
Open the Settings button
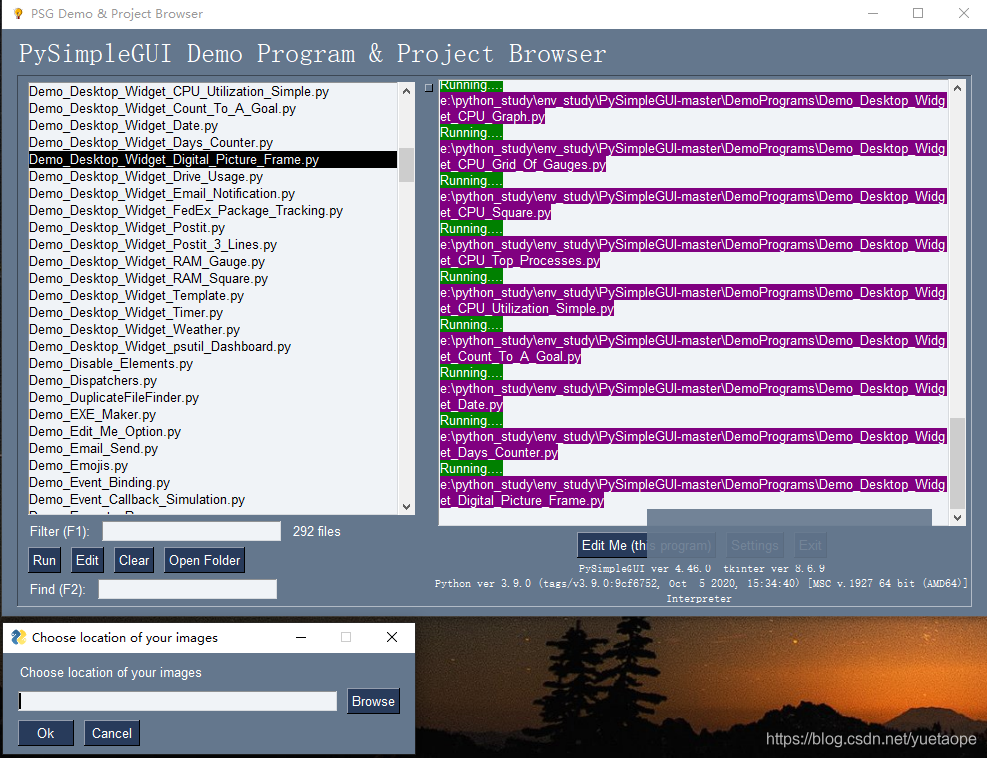[x=755, y=545]
